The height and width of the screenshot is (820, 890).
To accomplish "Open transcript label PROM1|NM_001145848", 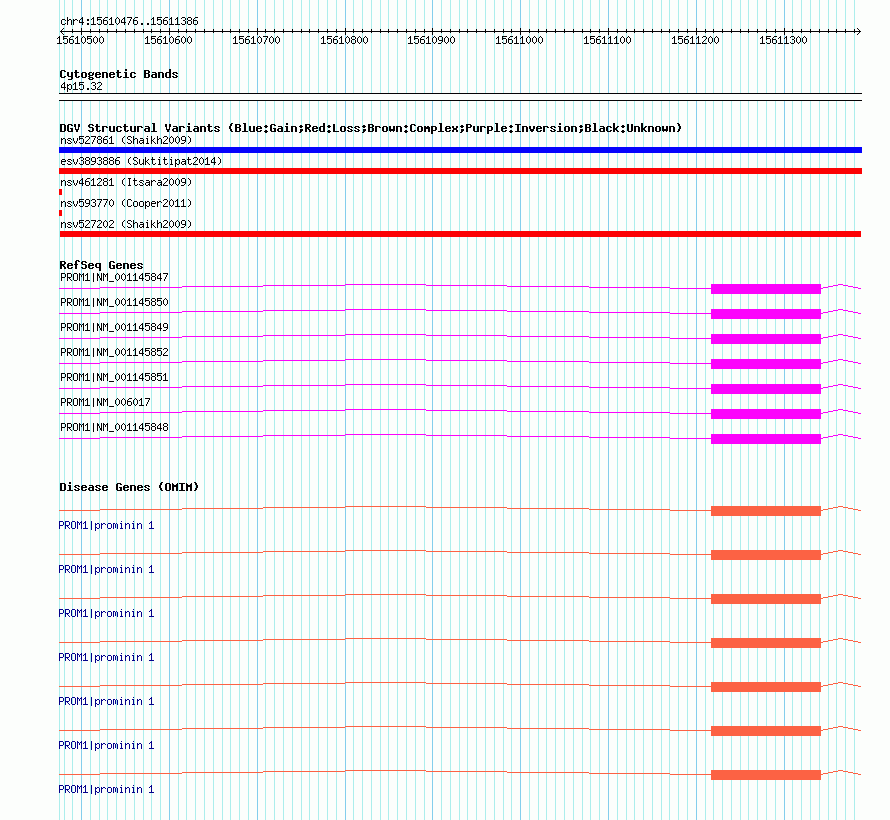I will pos(114,427).
